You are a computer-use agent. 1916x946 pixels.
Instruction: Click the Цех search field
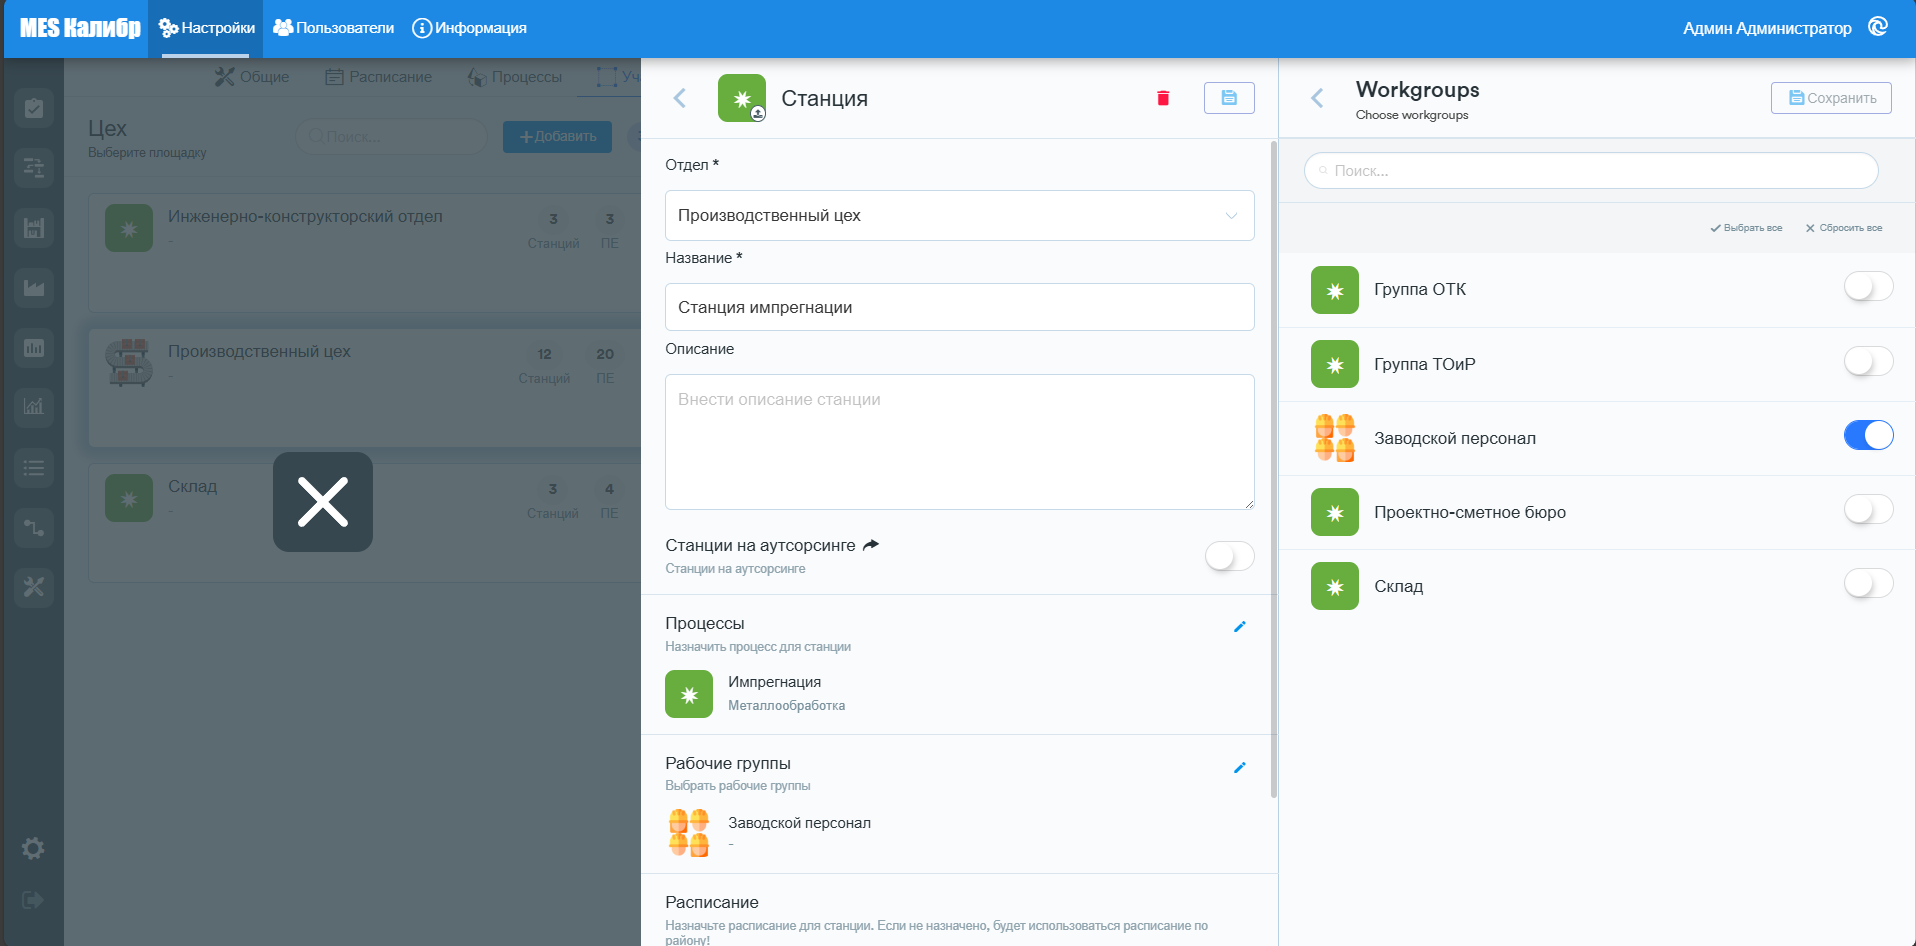[x=391, y=137]
